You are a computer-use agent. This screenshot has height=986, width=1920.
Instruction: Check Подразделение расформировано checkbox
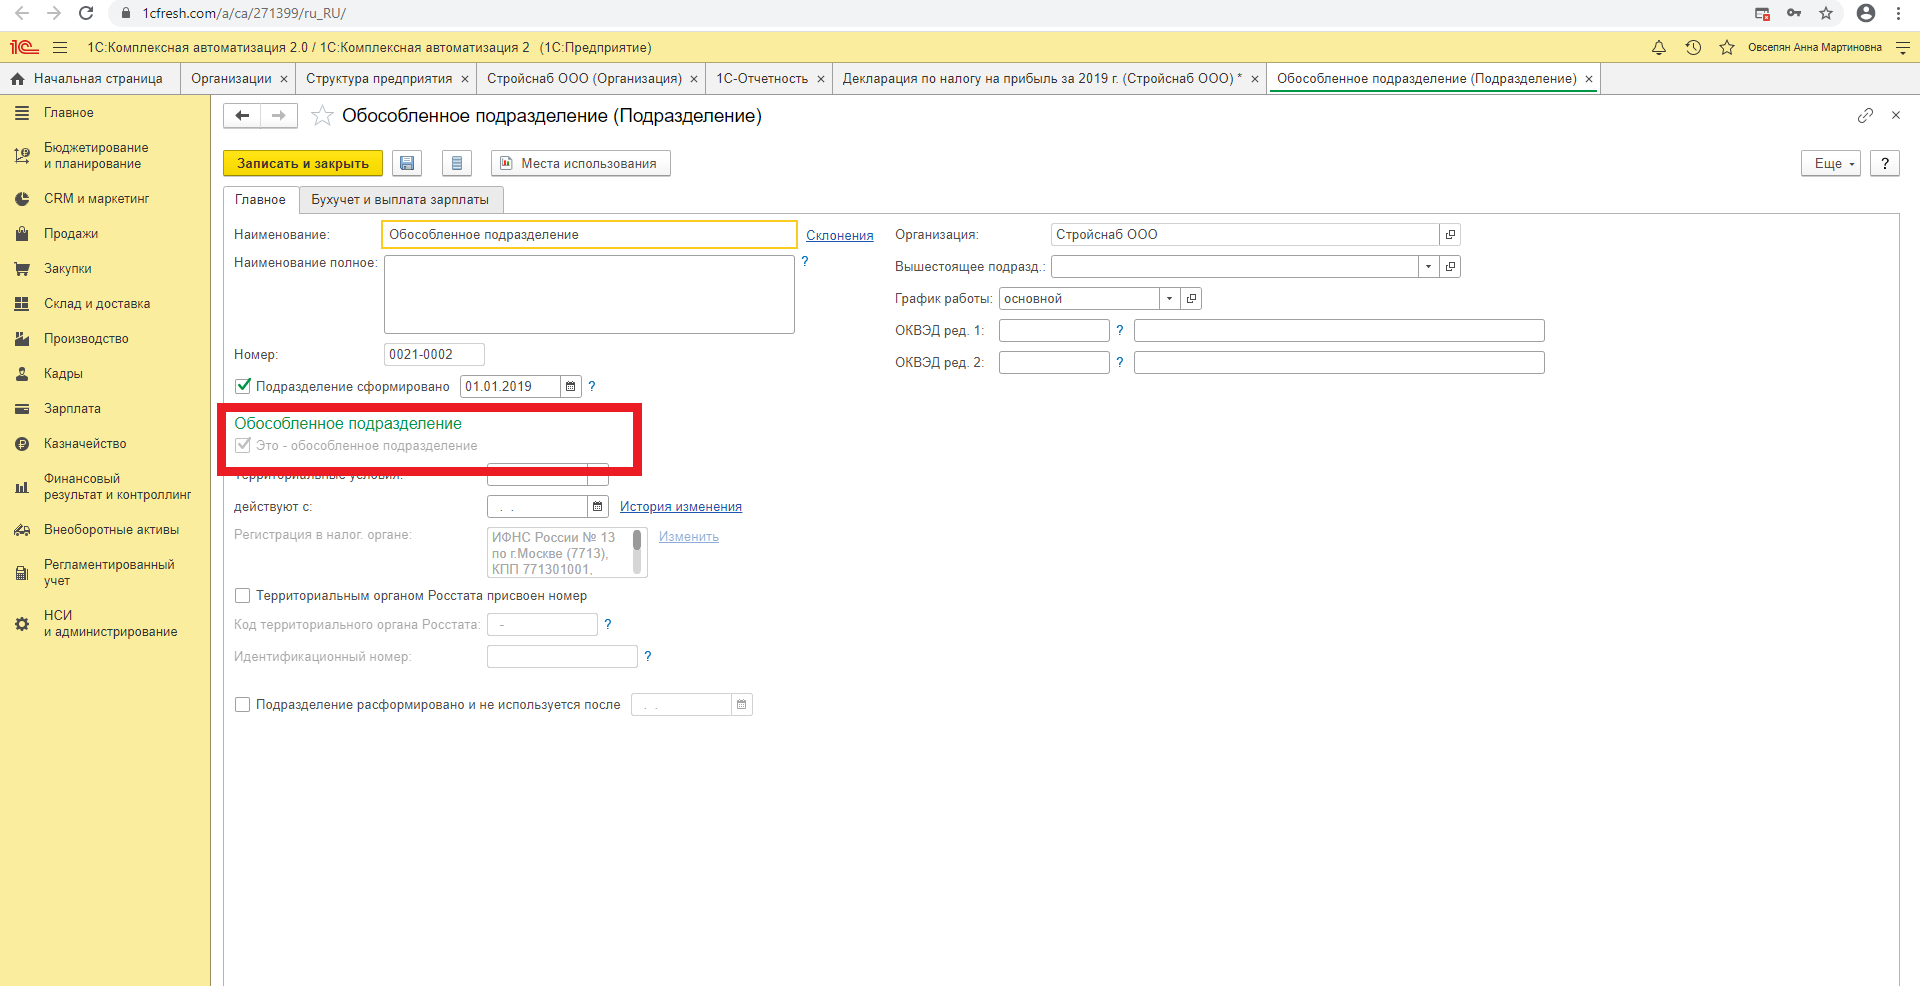[243, 705]
